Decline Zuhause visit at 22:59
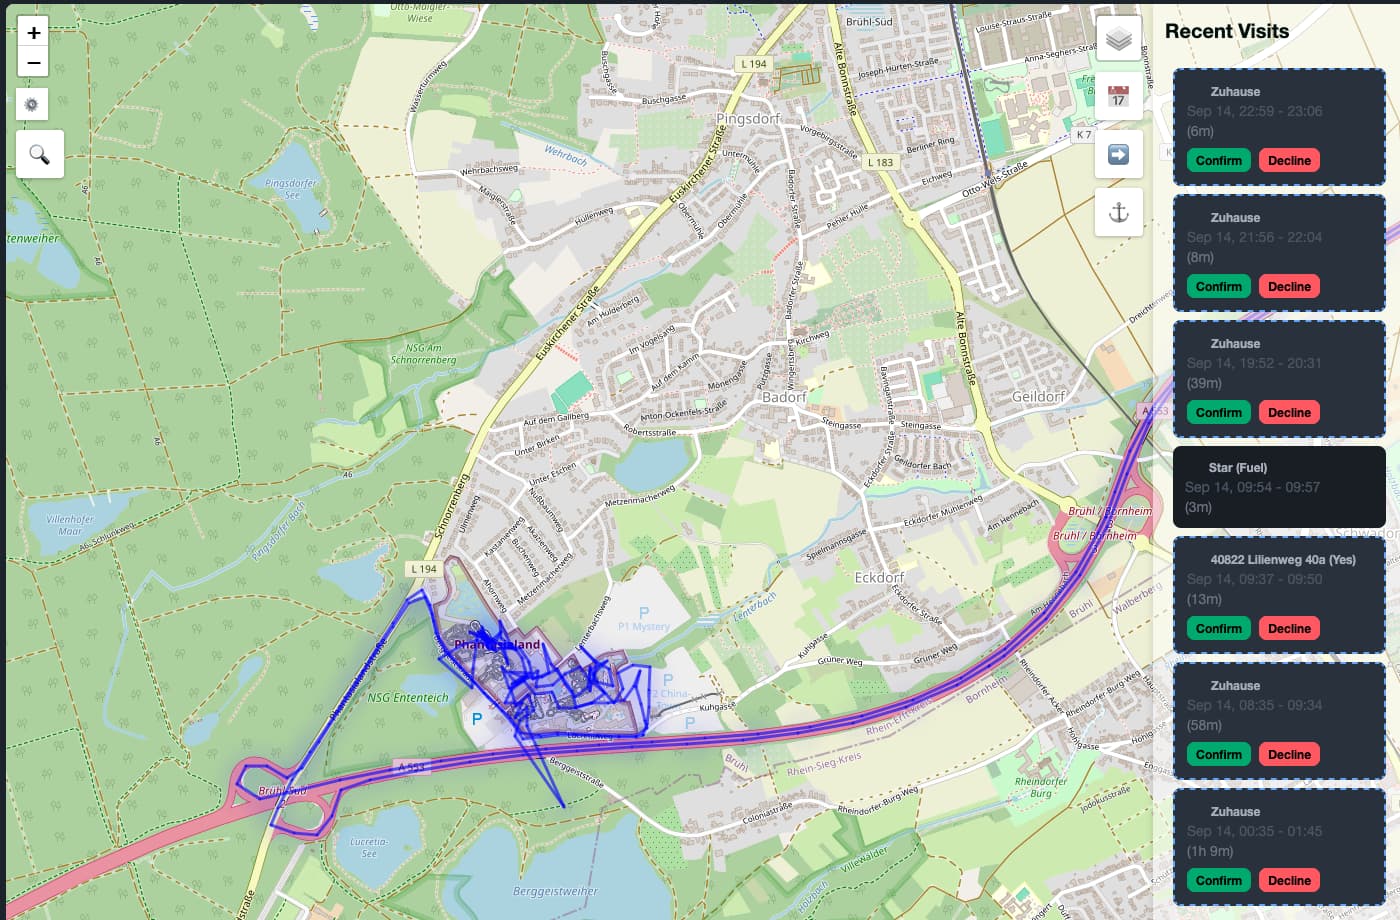The width and height of the screenshot is (1400, 920). [x=1289, y=160]
